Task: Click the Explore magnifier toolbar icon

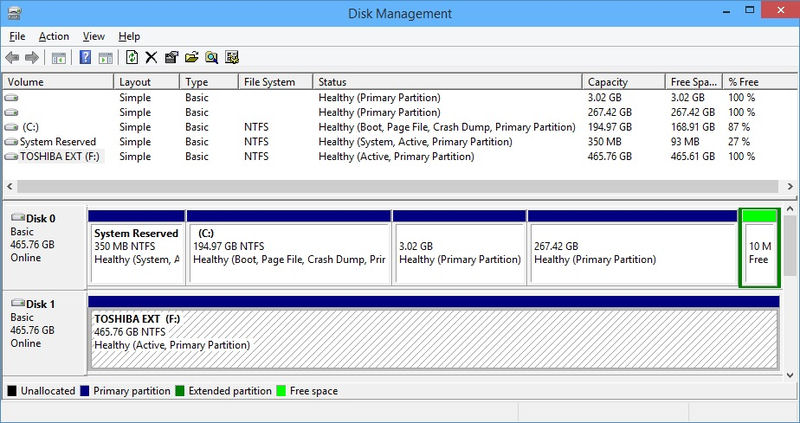Action: pyautogui.click(x=211, y=57)
